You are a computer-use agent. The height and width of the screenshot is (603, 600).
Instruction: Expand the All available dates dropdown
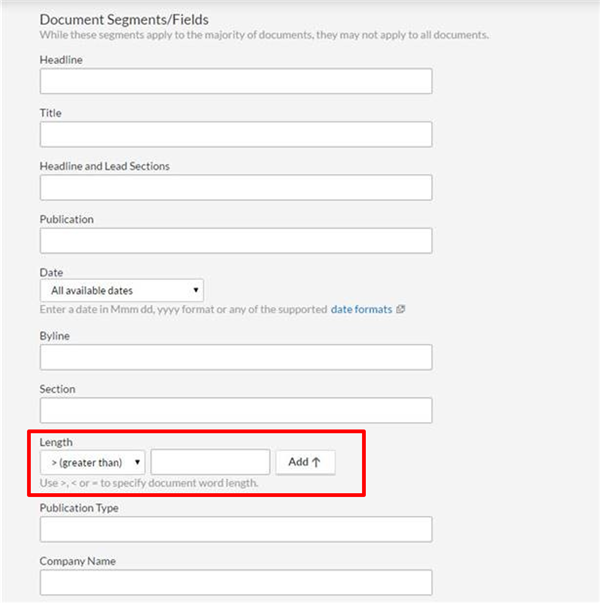122,290
